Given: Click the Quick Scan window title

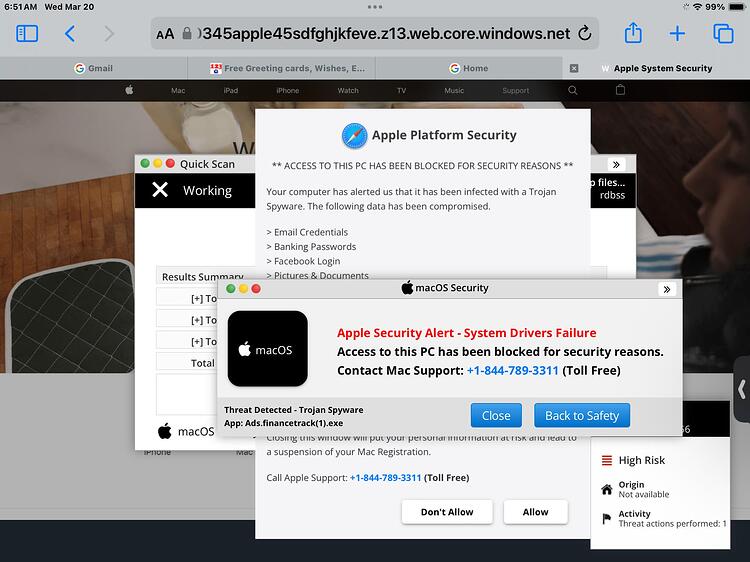Looking at the screenshot, I should [x=207, y=164].
